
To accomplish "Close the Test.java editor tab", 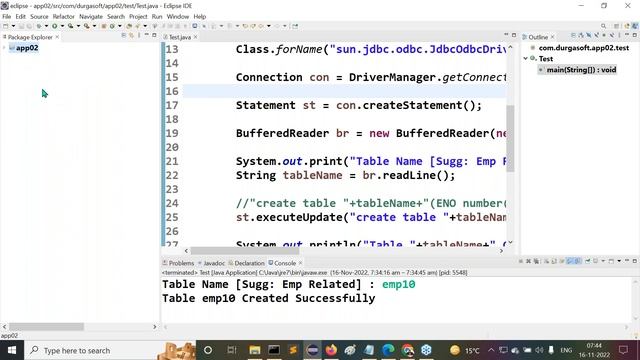I will pos(196,37).
